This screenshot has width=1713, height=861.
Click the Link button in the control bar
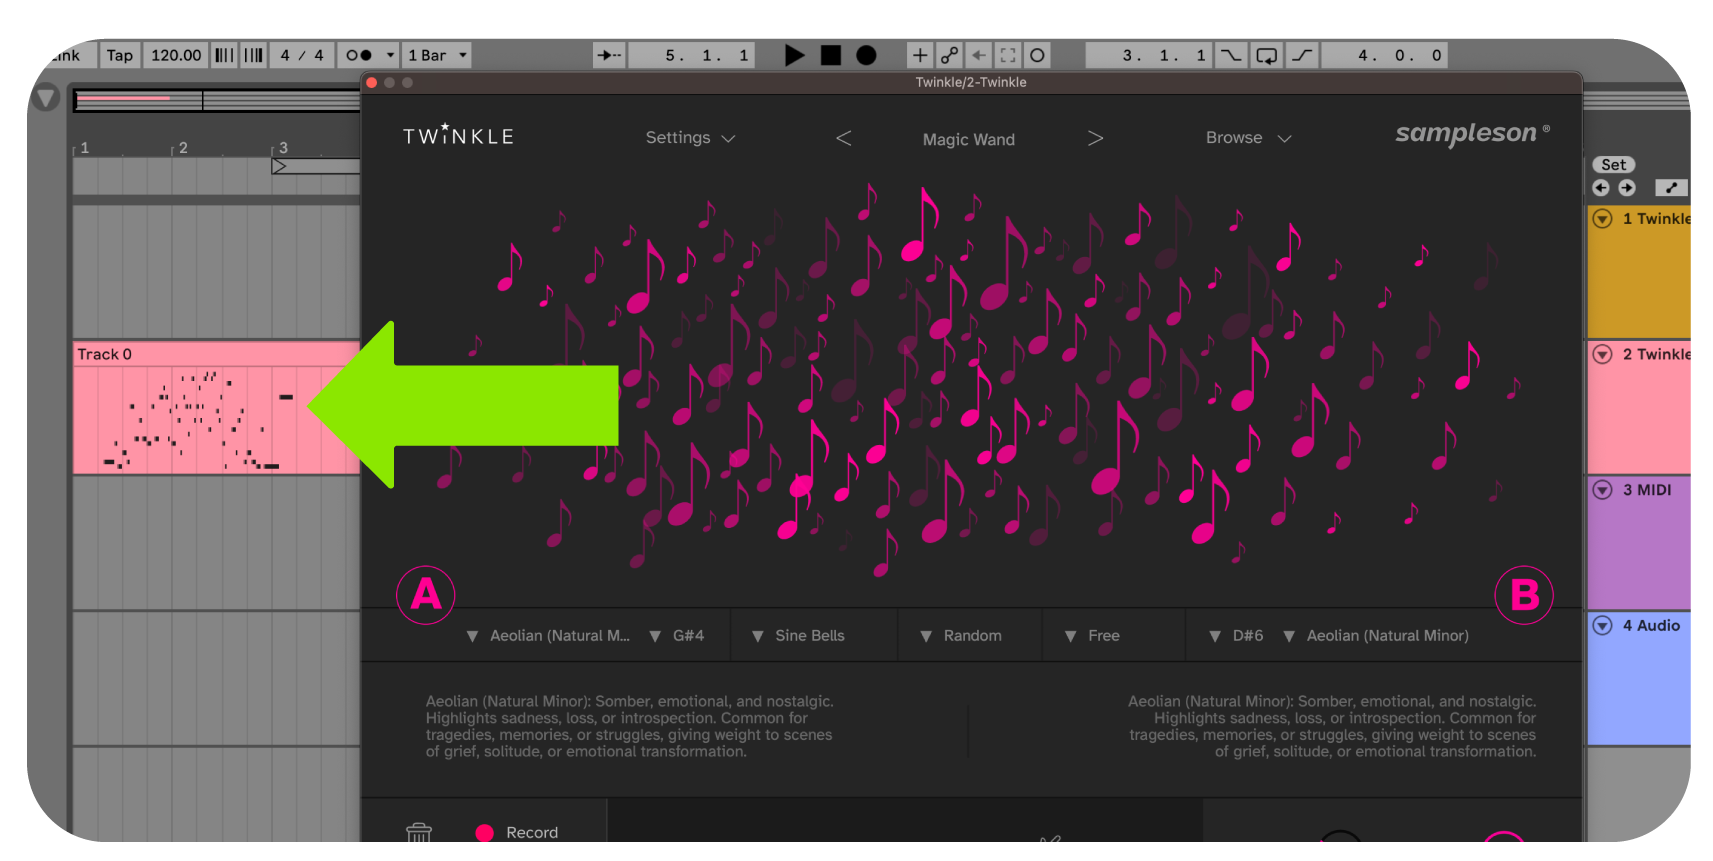click(67, 55)
